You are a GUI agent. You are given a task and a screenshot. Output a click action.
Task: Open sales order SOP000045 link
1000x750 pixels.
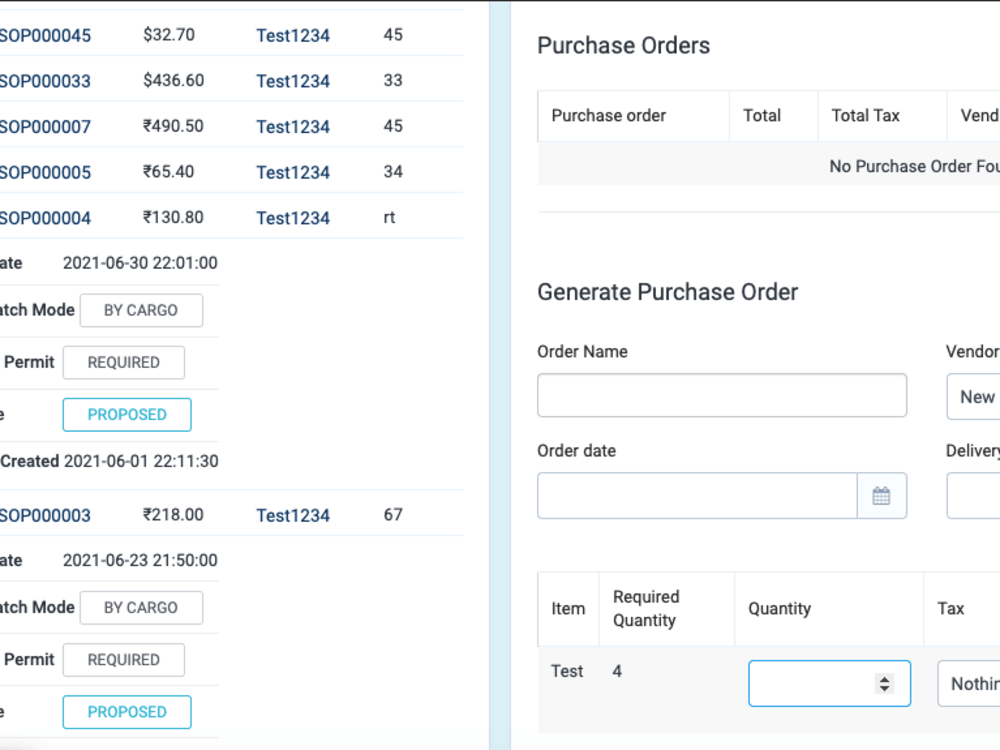(45, 35)
